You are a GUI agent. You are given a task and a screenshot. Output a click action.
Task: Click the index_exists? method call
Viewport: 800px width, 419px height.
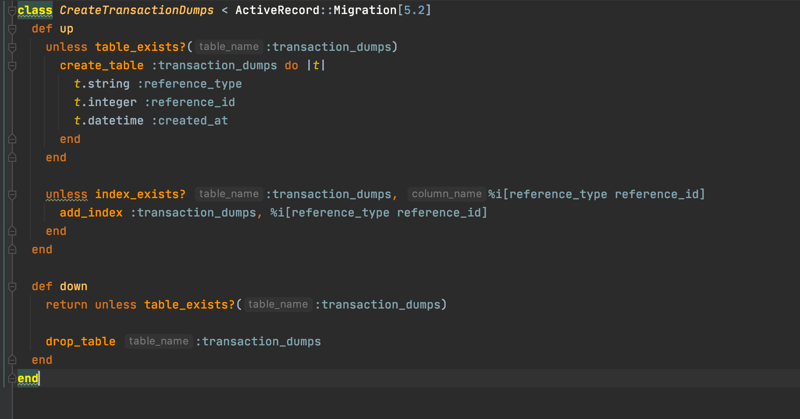tap(140, 194)
